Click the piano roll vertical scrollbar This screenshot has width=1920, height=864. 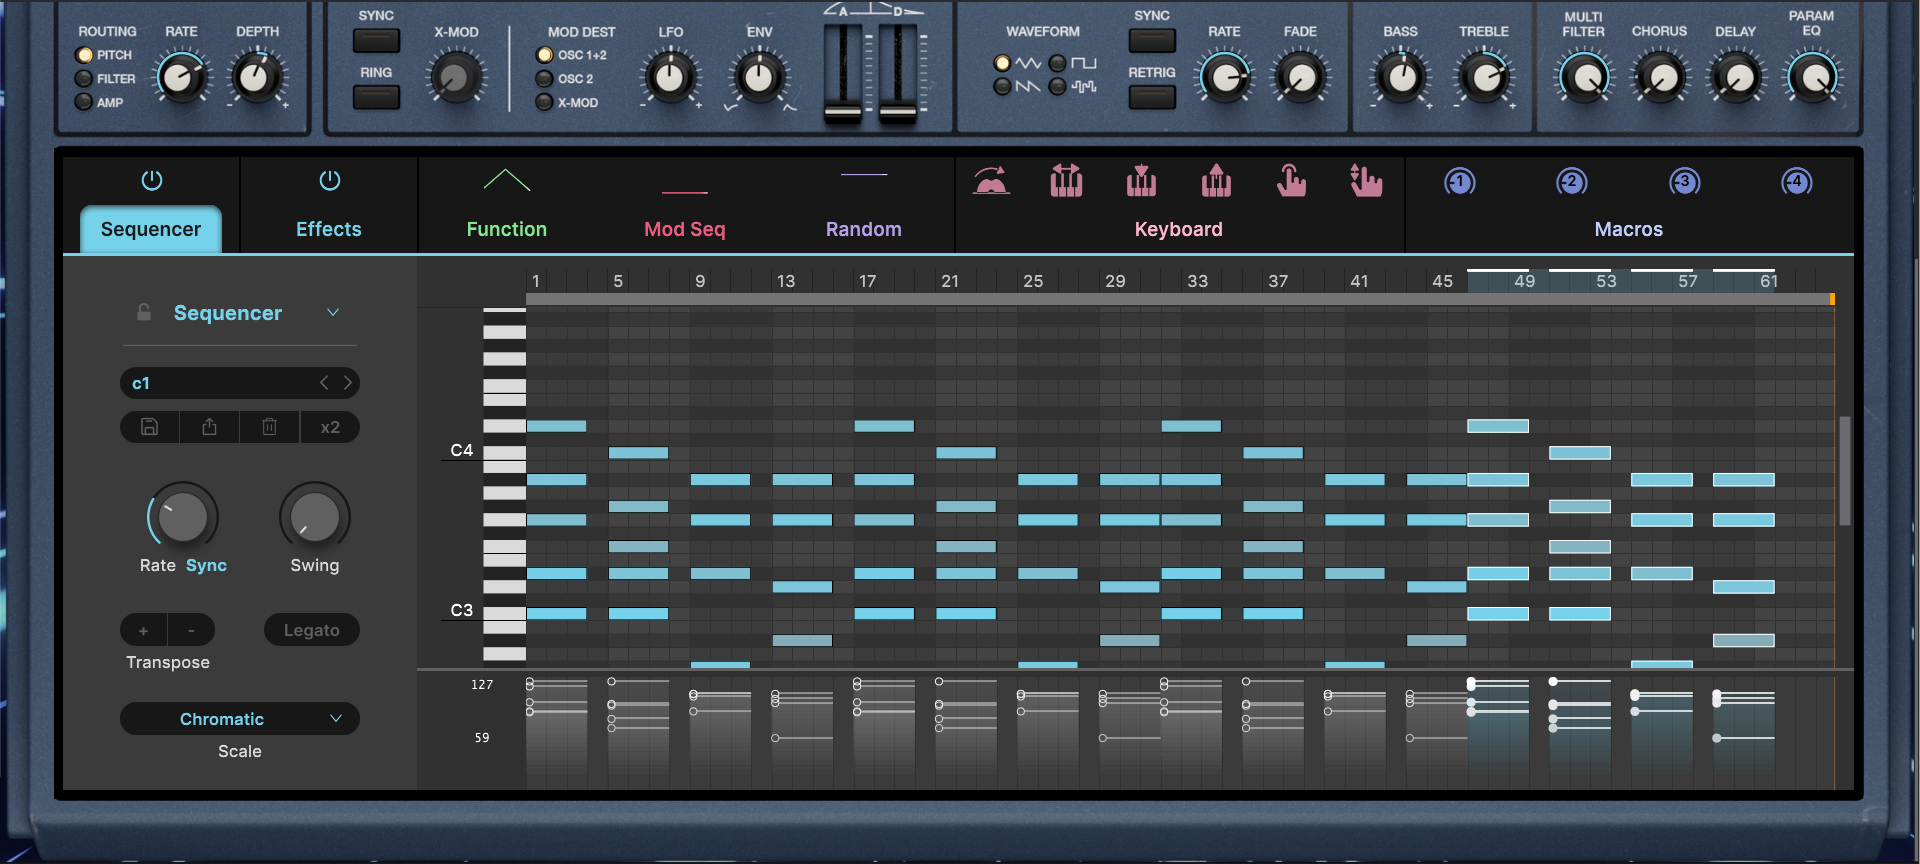click(1844, 470)
